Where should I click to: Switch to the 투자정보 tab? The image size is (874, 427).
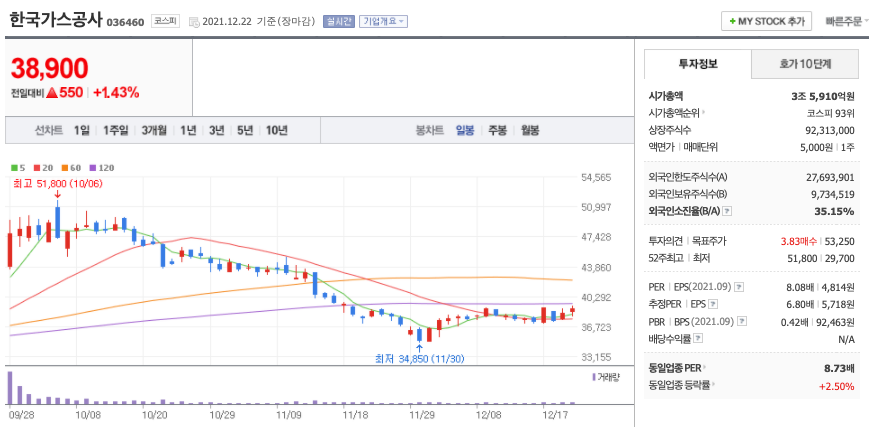pyautogui.click(x=698, y=64)
